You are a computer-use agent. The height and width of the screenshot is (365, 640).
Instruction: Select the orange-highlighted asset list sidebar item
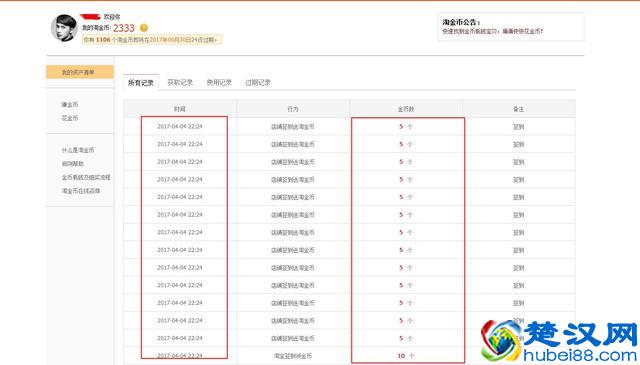click(x=80, y=72)
